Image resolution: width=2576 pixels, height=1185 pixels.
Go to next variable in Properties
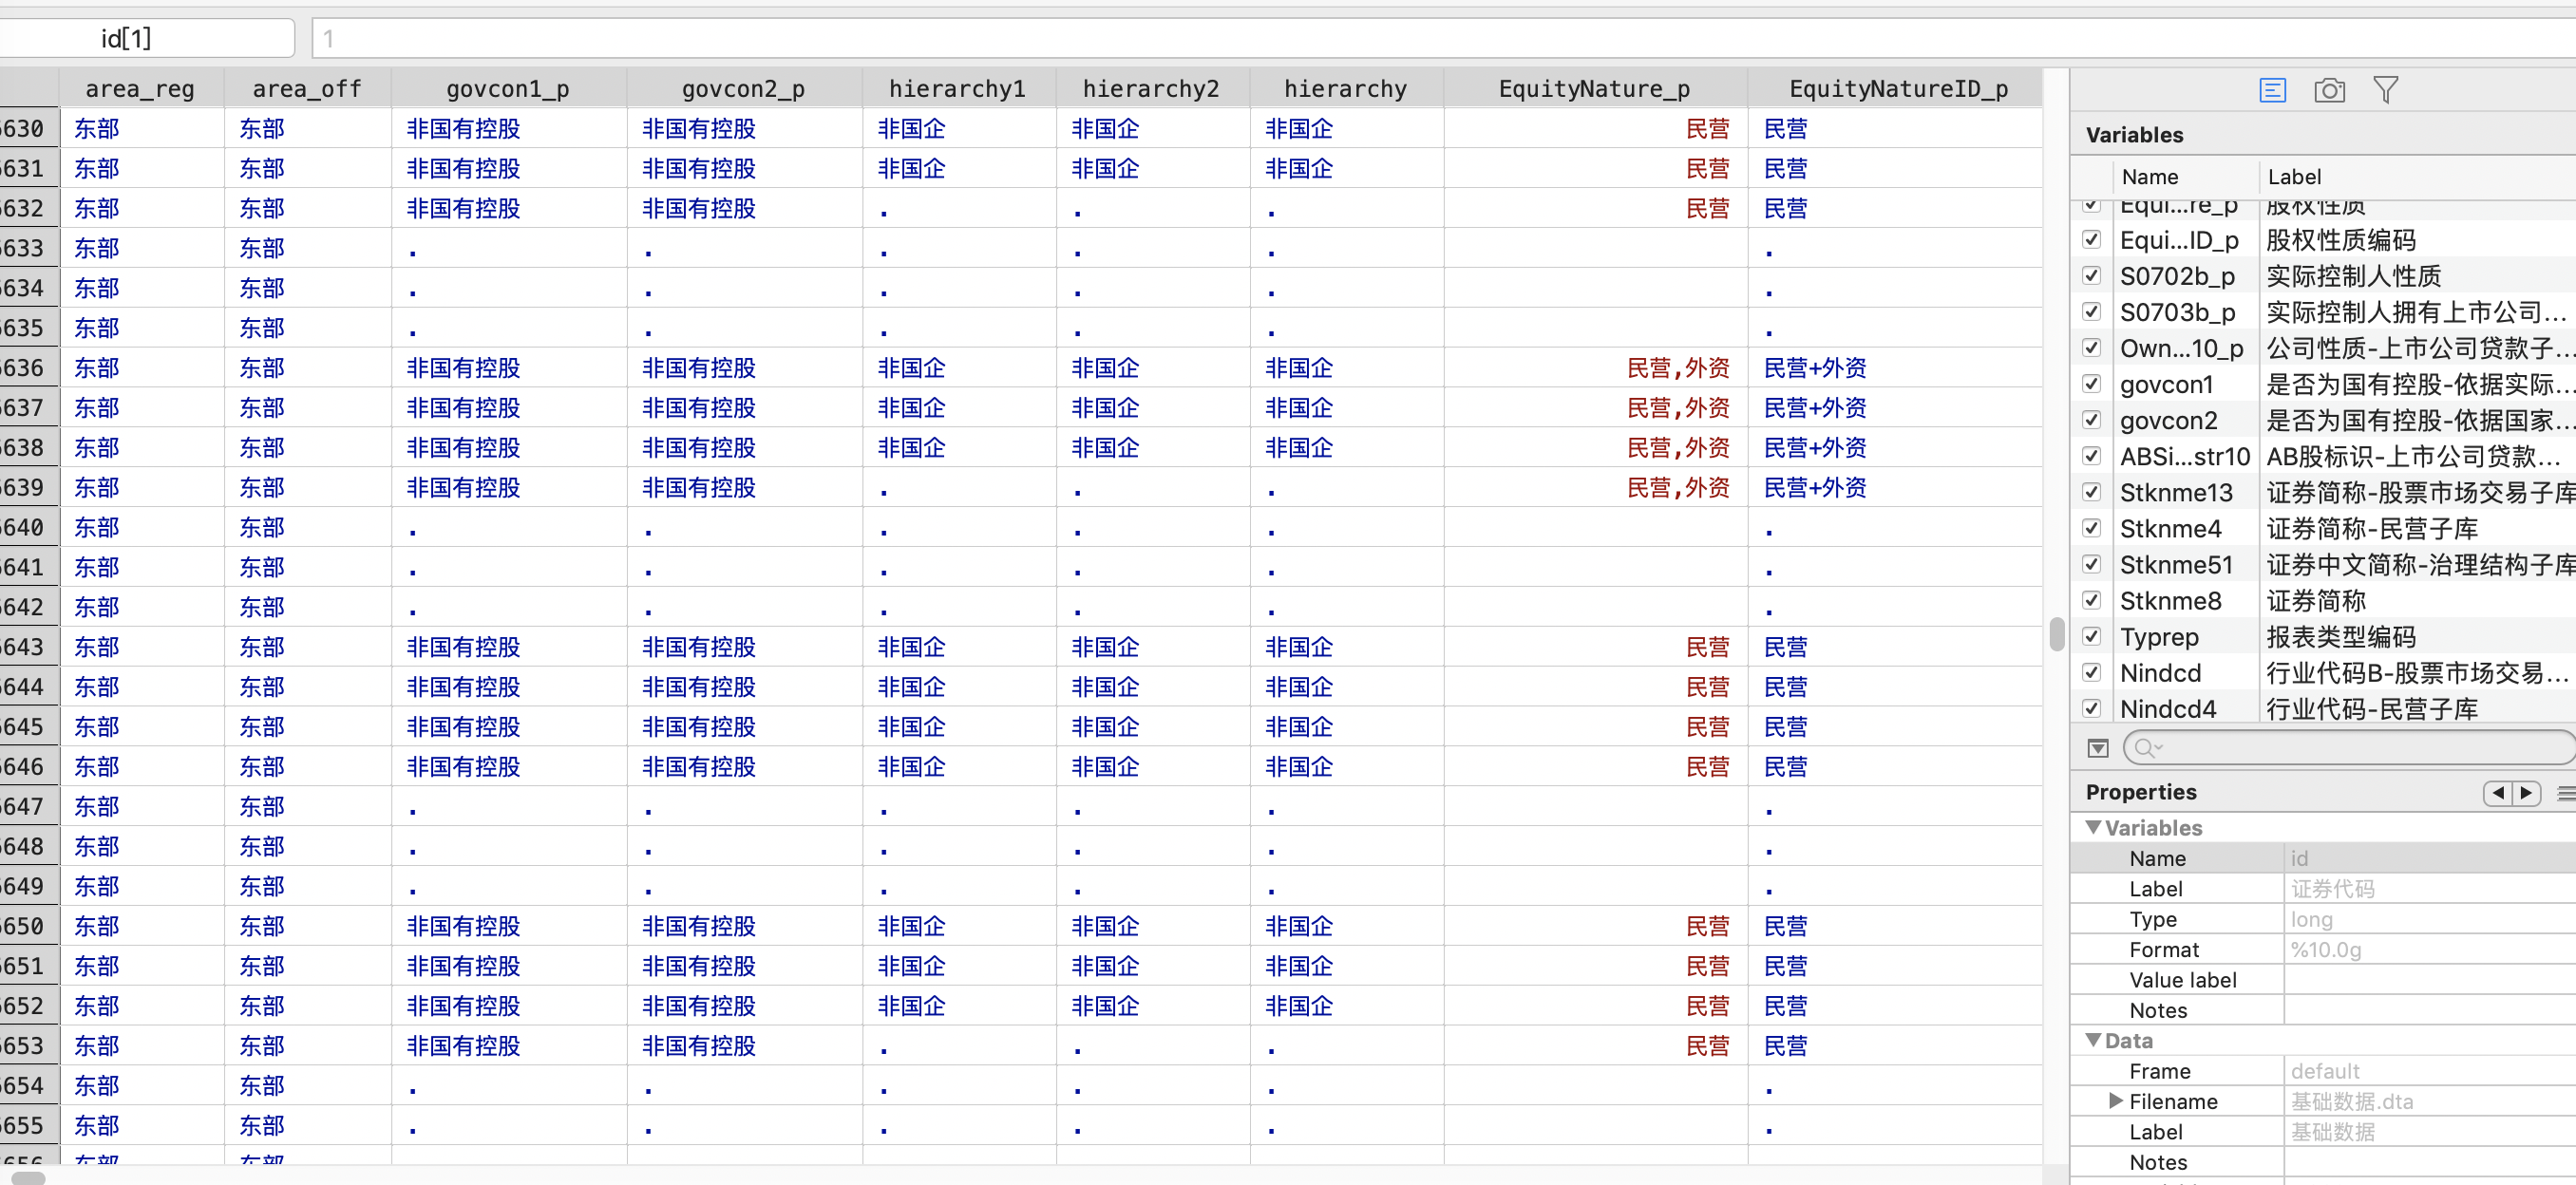point(2526,792)
